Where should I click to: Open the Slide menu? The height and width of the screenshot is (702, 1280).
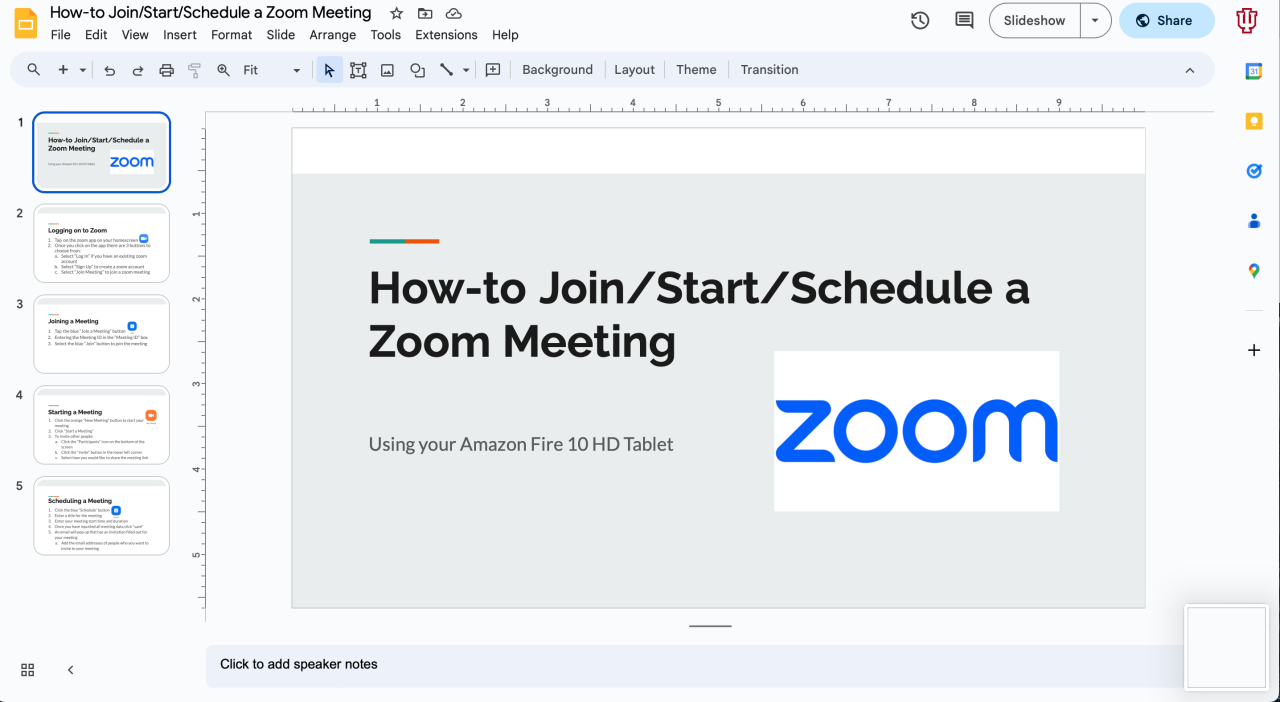tap(281, 35)
